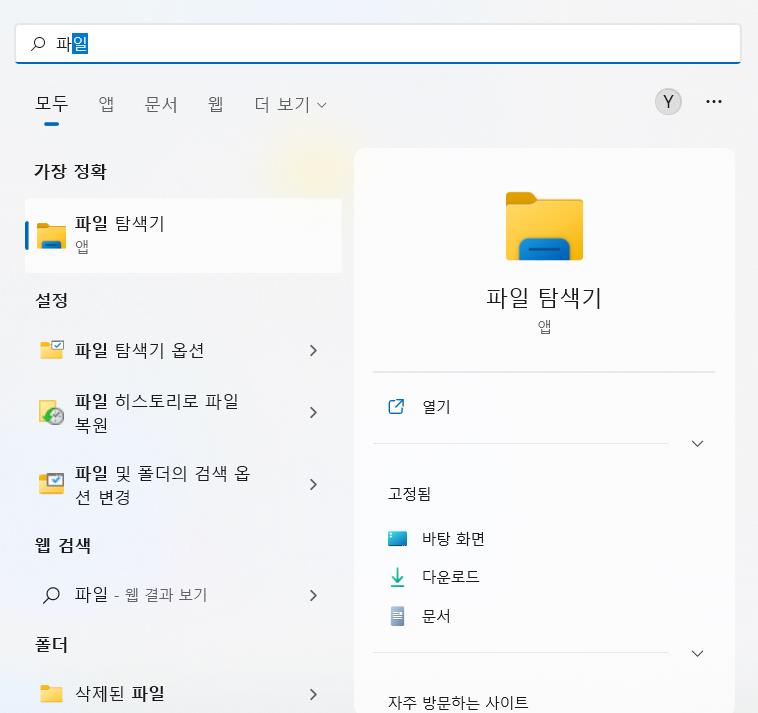Click the search options folder icon
Image resolution: width=758 pixels, height=713 pixels.
coord(51,483)
